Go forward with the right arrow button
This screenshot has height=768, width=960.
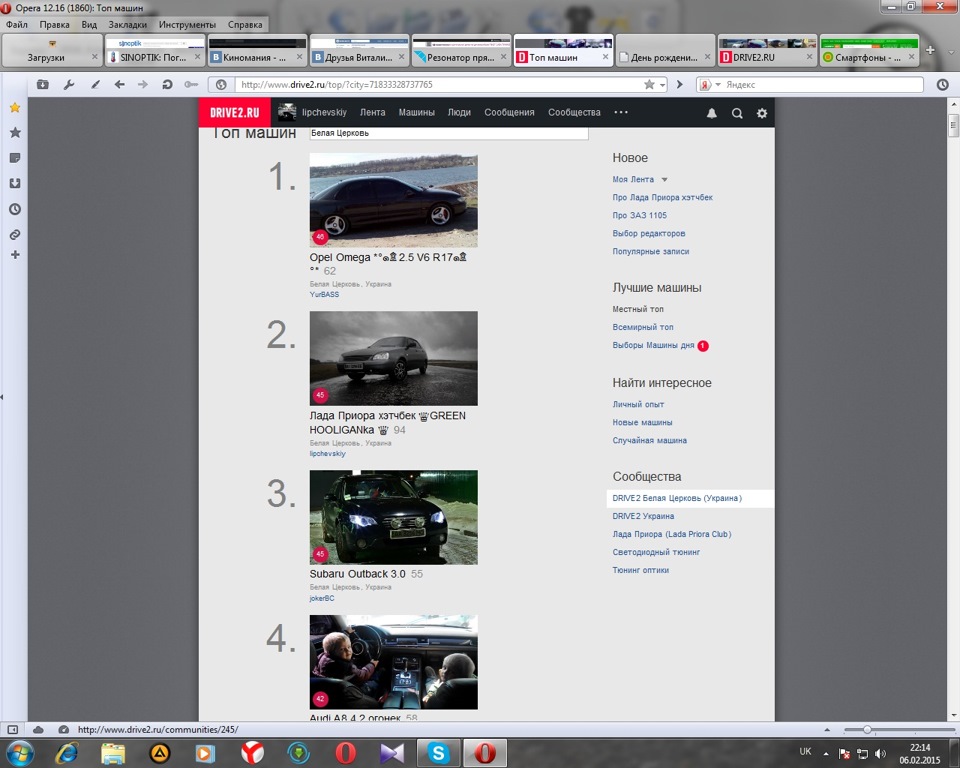(x=143, y=85)
